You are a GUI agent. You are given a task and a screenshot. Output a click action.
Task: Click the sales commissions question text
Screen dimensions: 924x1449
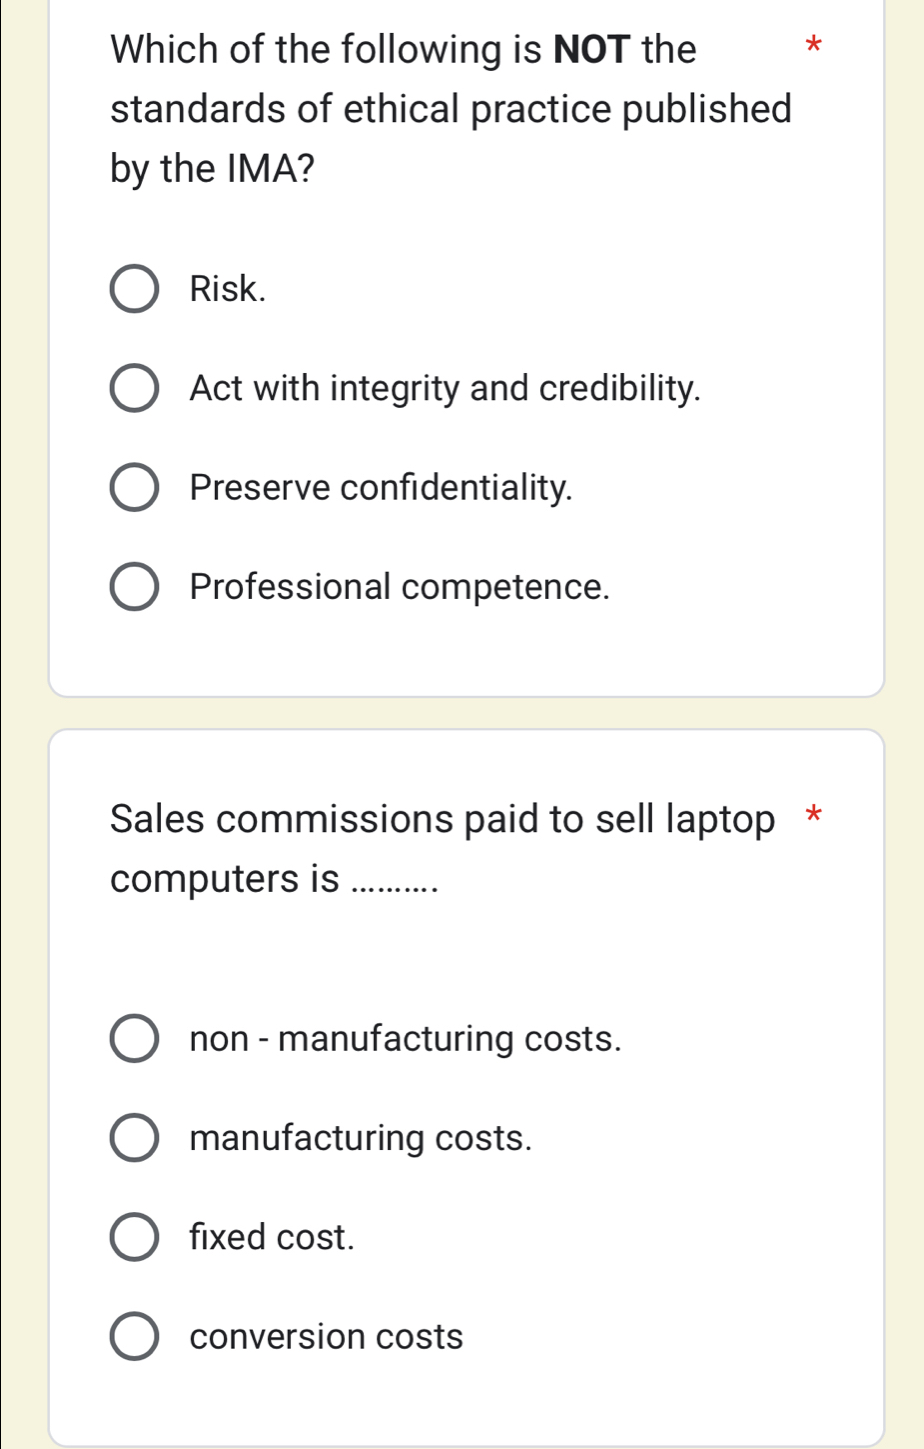coord(442,849)
